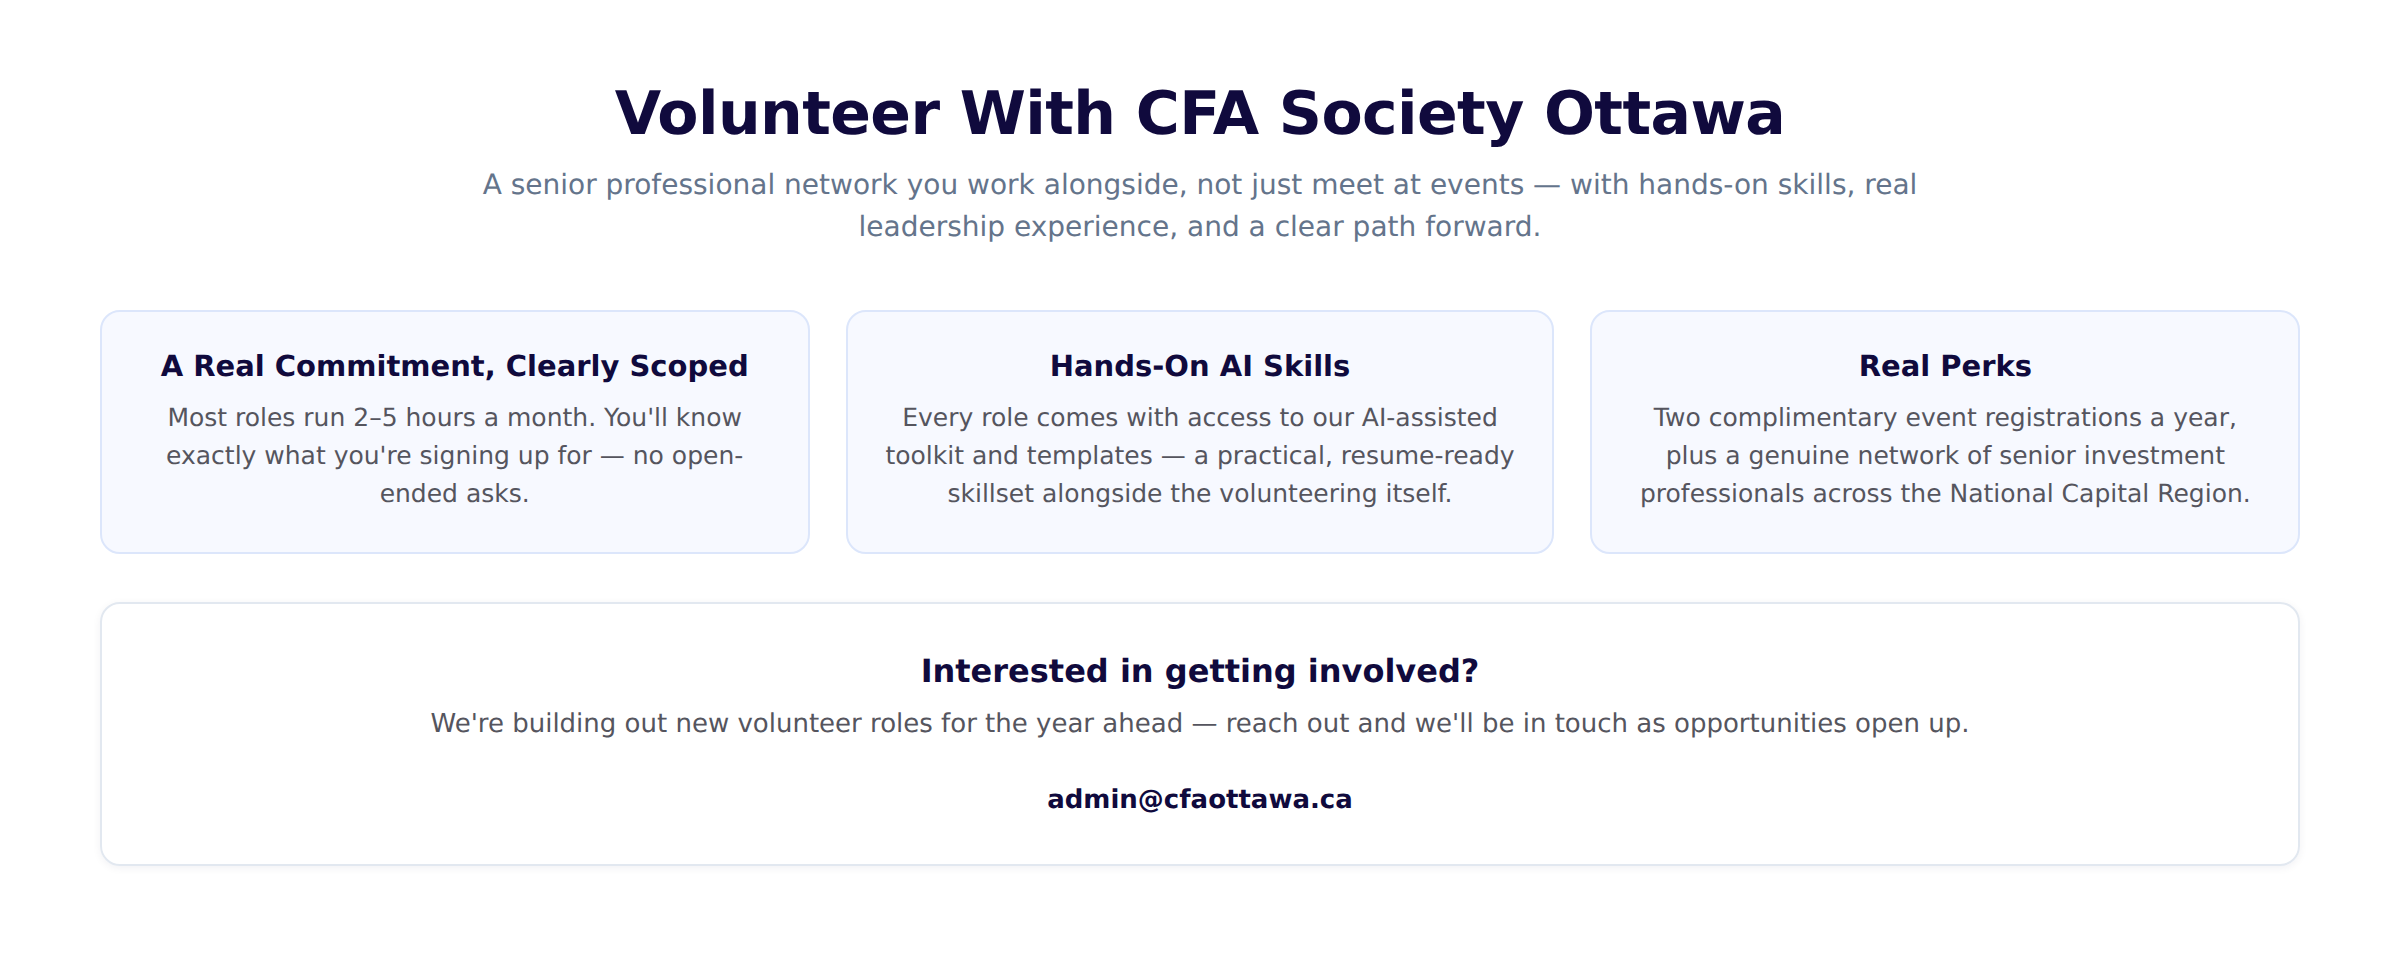Click the Hands-On AI Skills card panel

[x=1199, y=432]
